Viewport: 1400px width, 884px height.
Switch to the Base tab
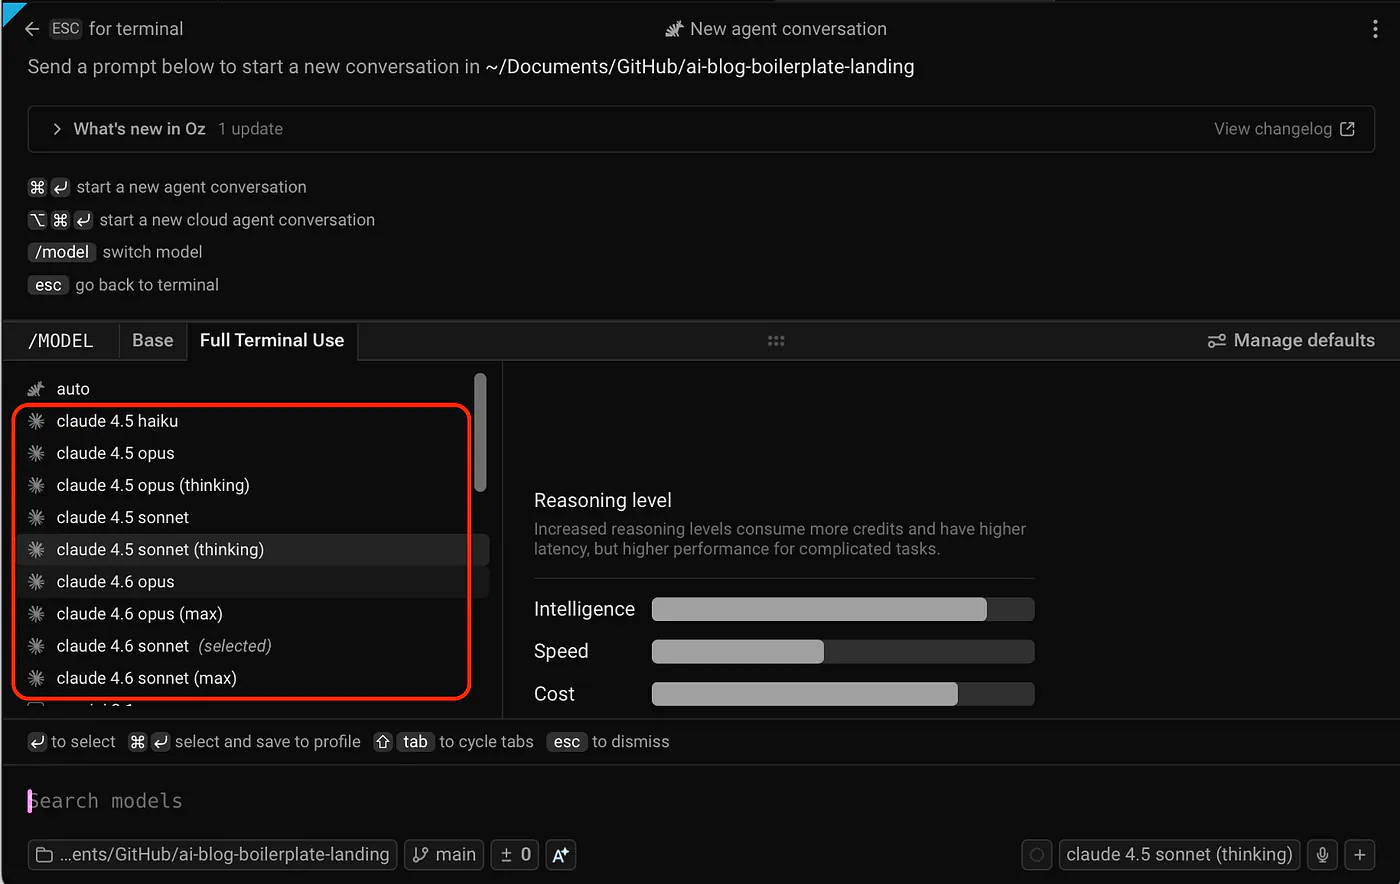tap(152, 341)
